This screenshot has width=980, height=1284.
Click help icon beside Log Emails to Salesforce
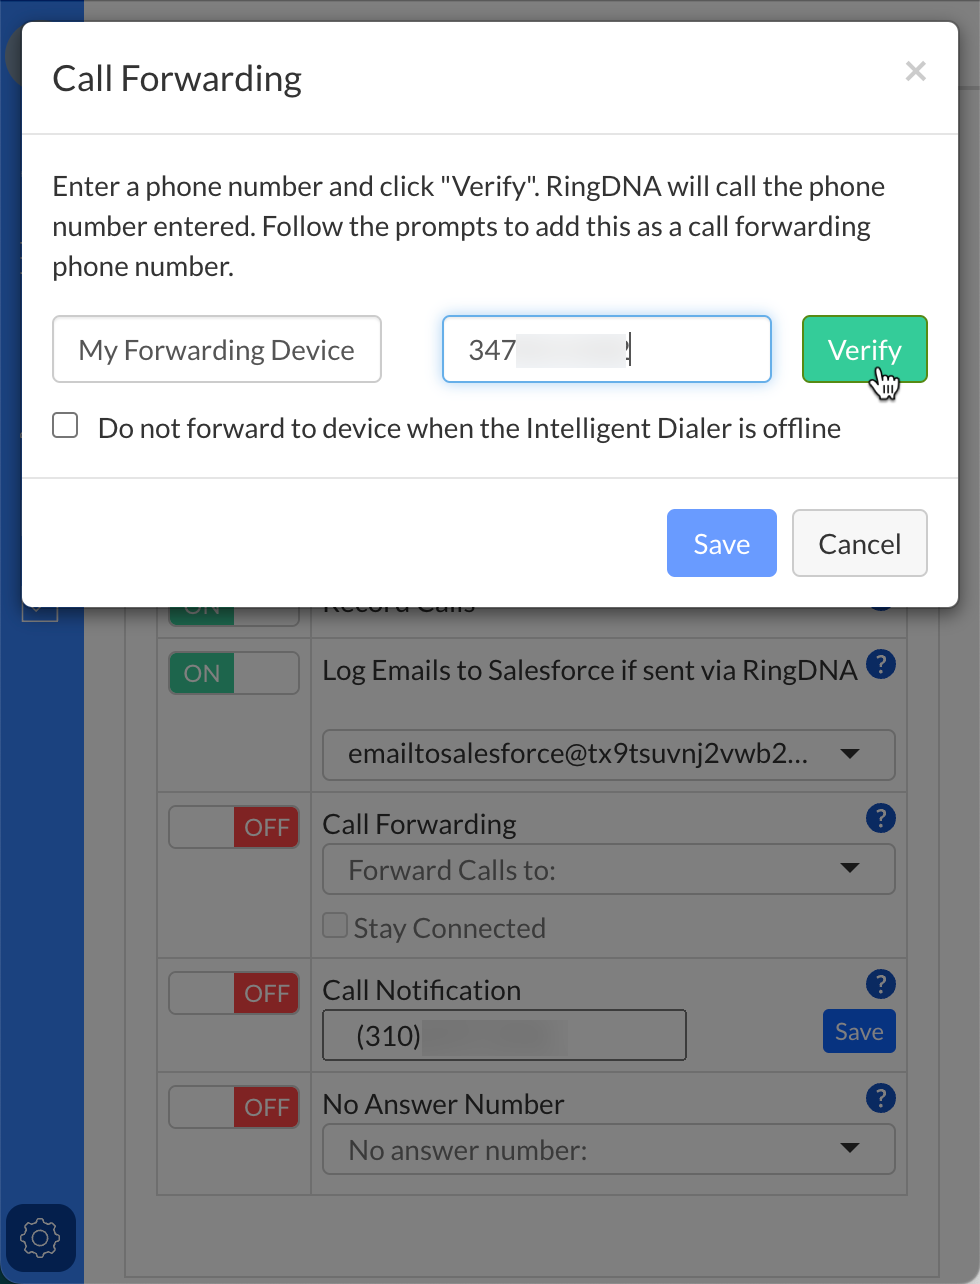(880, 665)
